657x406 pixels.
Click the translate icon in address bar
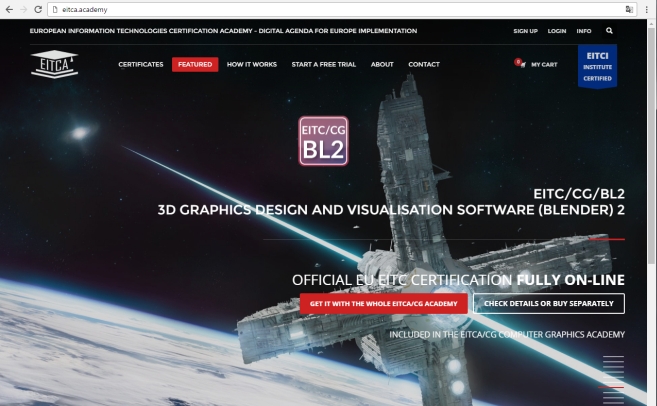[629, 8]
